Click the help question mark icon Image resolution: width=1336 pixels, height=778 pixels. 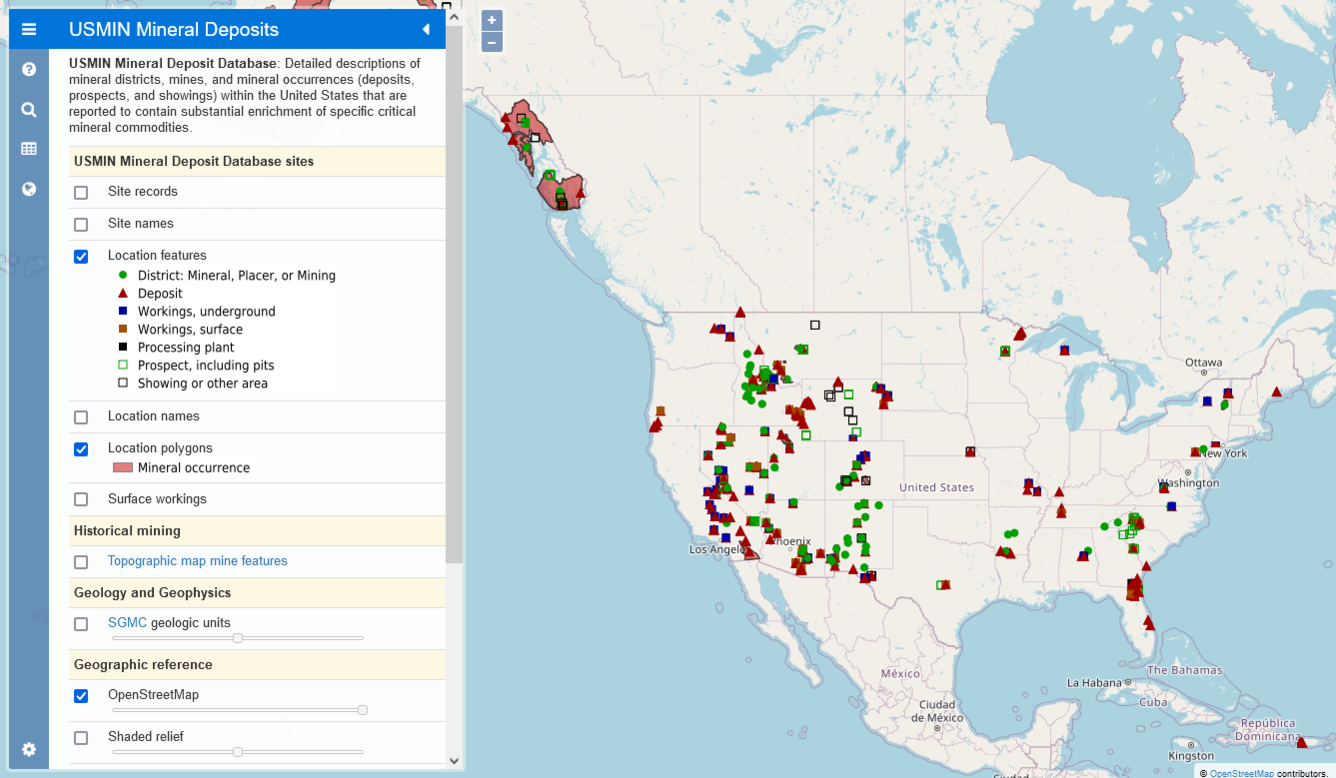tap(28, 68)
